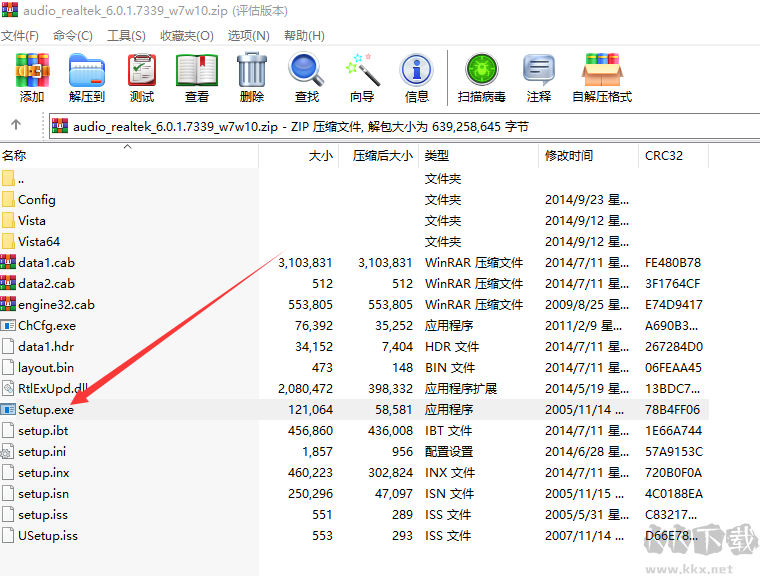Click the engine32.cab archive icon
Screen dimensions: 760x576
tap(8, 304)
